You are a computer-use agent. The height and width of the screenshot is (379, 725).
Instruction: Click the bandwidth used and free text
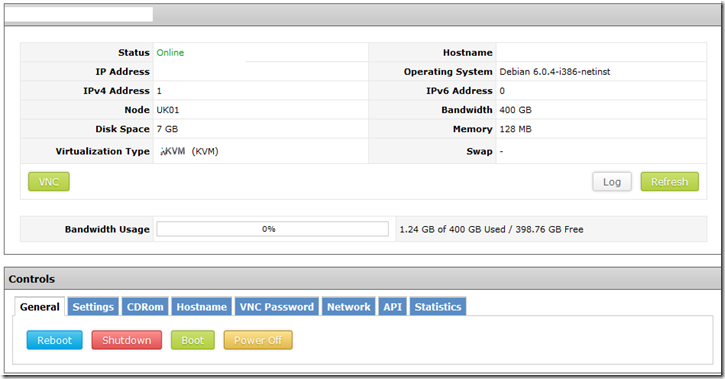point(491,229)
